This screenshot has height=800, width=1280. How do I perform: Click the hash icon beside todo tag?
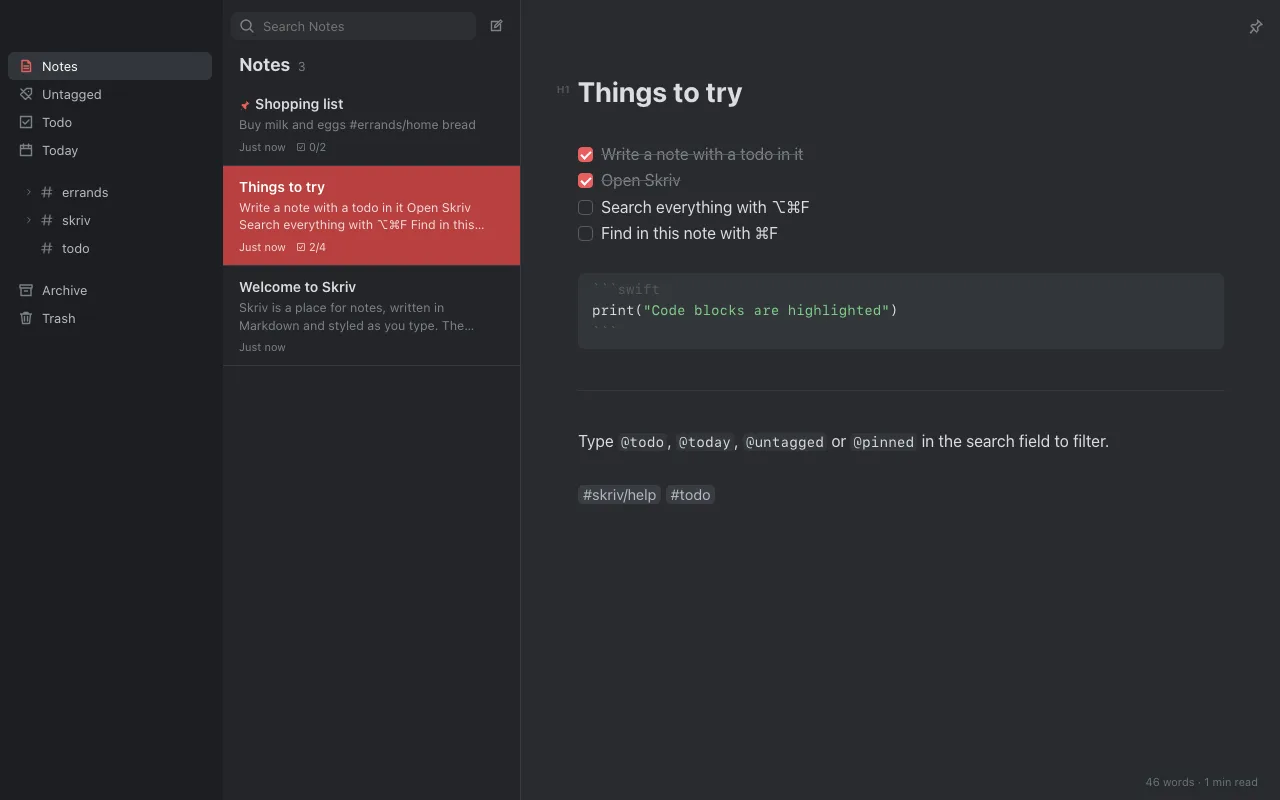[47, 248]
